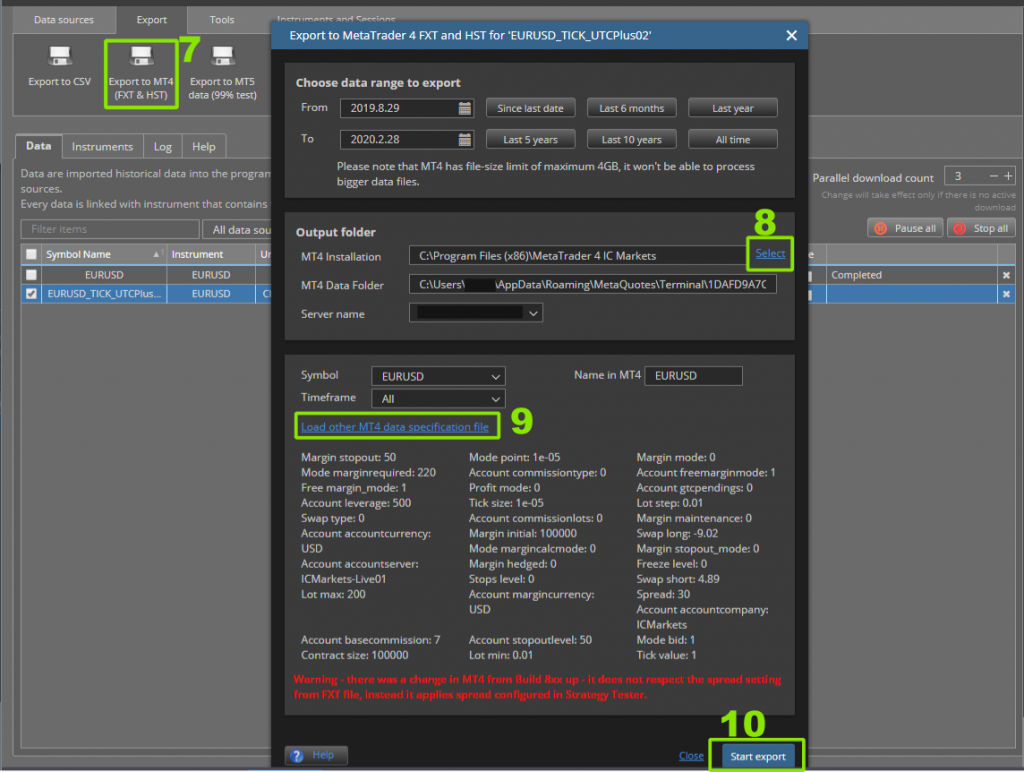The width and height of the screenshot is (1024, 772).
Task: Click Select link for MT4 Installation
Action: (x=770, y=253)
